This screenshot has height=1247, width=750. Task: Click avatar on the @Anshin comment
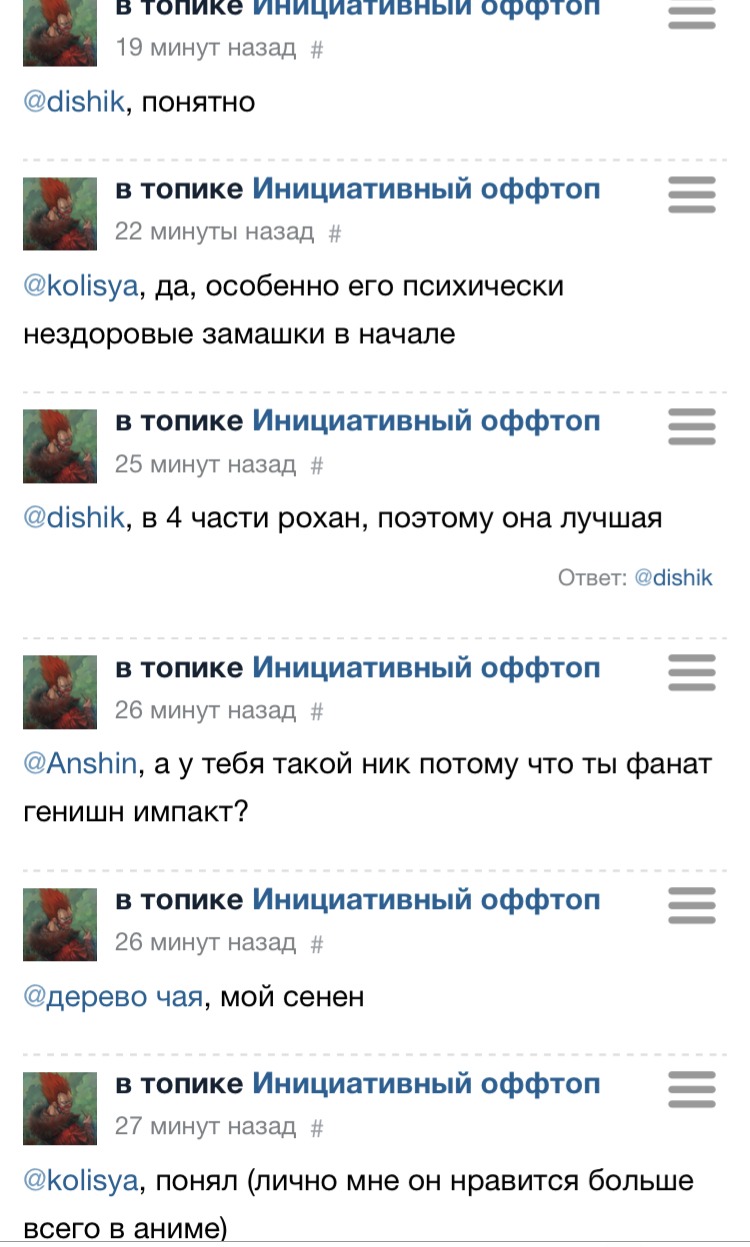pos(60,691)
